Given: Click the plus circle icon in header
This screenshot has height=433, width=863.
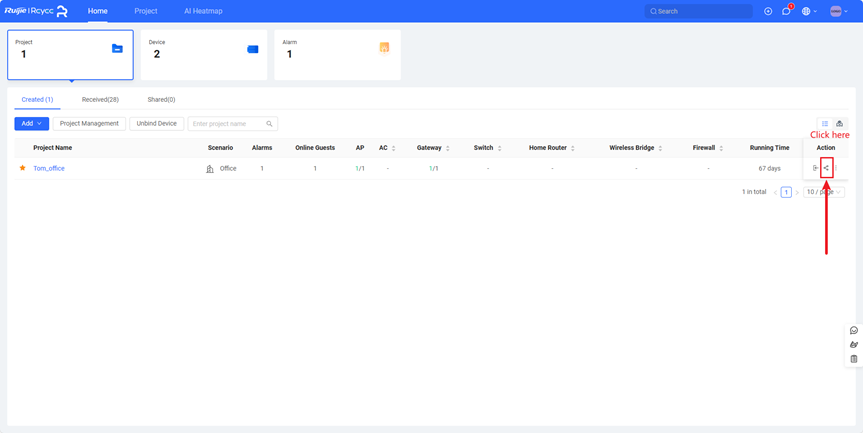Looking at the screenshot, I should point(768,11).
